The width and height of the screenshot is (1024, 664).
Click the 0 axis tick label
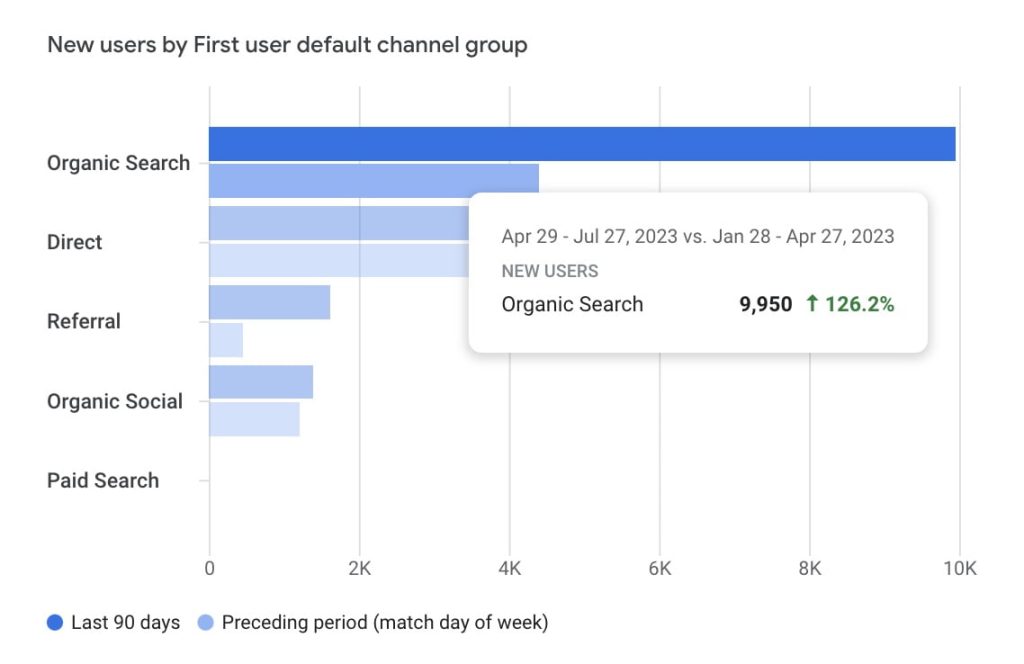[x=210, y=569]
